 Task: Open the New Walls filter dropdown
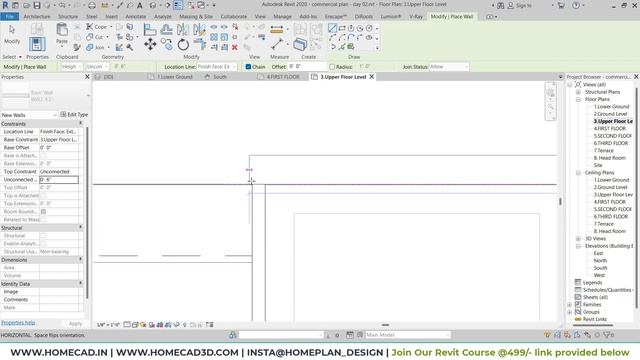pyautogui.click(x=29, y=115)
